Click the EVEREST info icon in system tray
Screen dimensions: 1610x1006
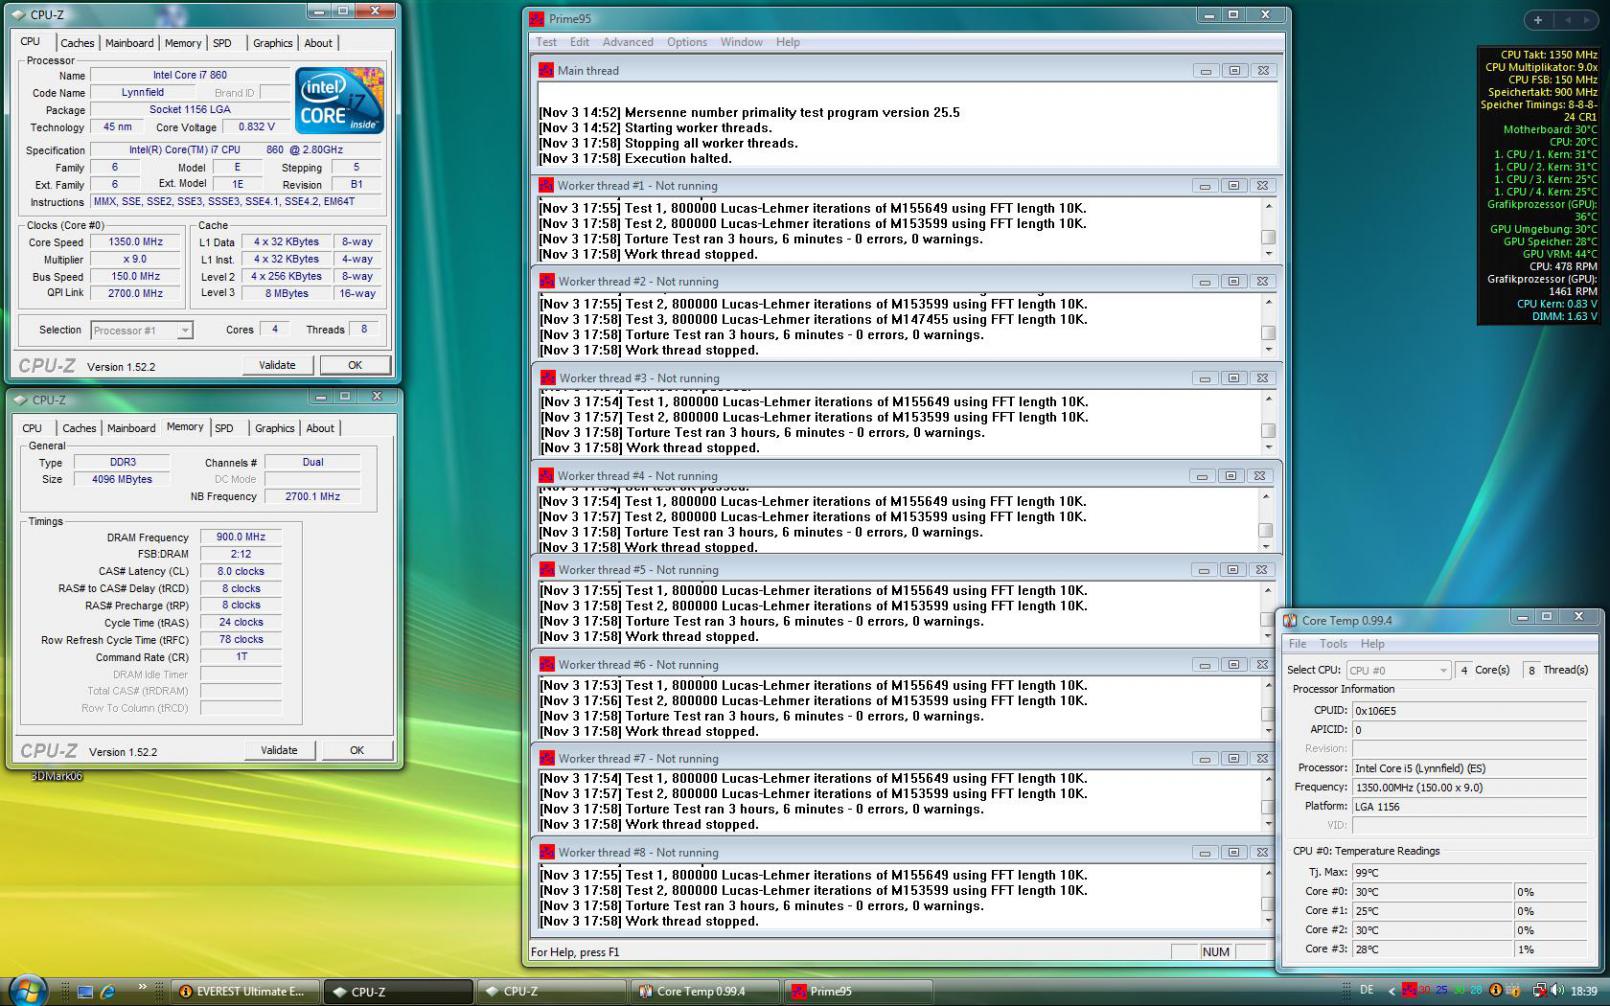coord(1496,991)
